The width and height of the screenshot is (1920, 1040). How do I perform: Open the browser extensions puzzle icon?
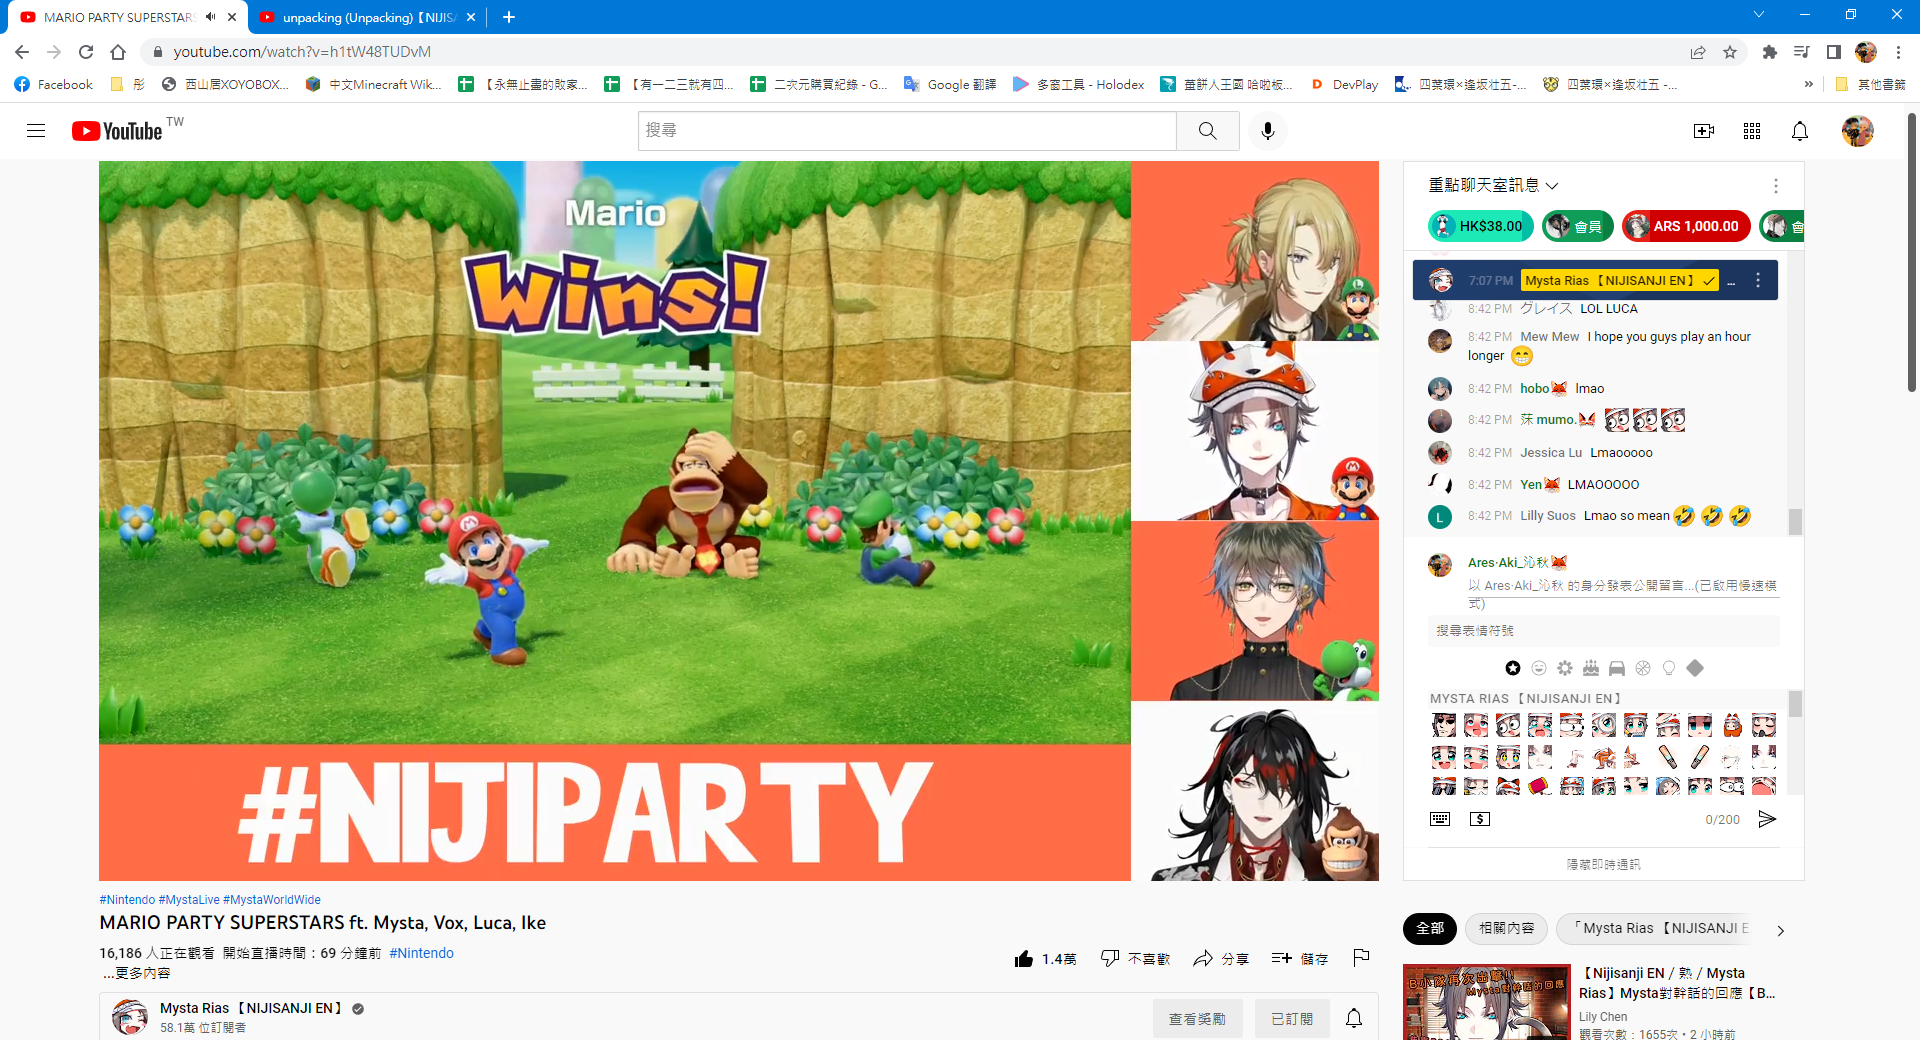1770,52
